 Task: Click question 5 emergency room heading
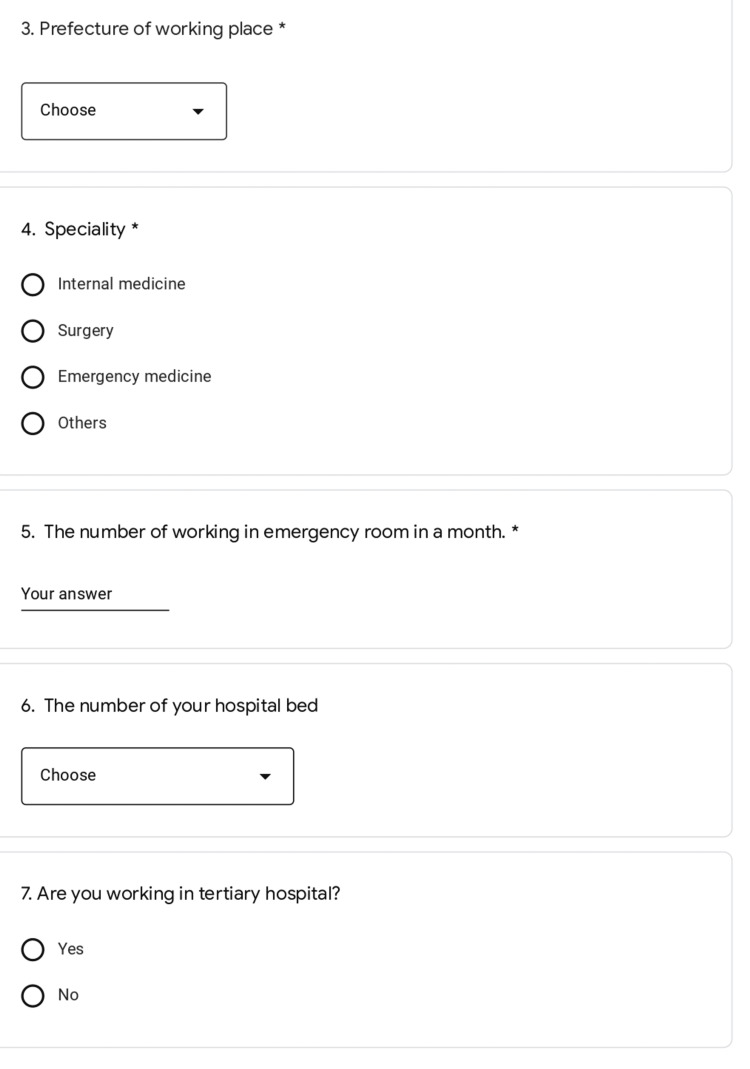pos(269,532)
